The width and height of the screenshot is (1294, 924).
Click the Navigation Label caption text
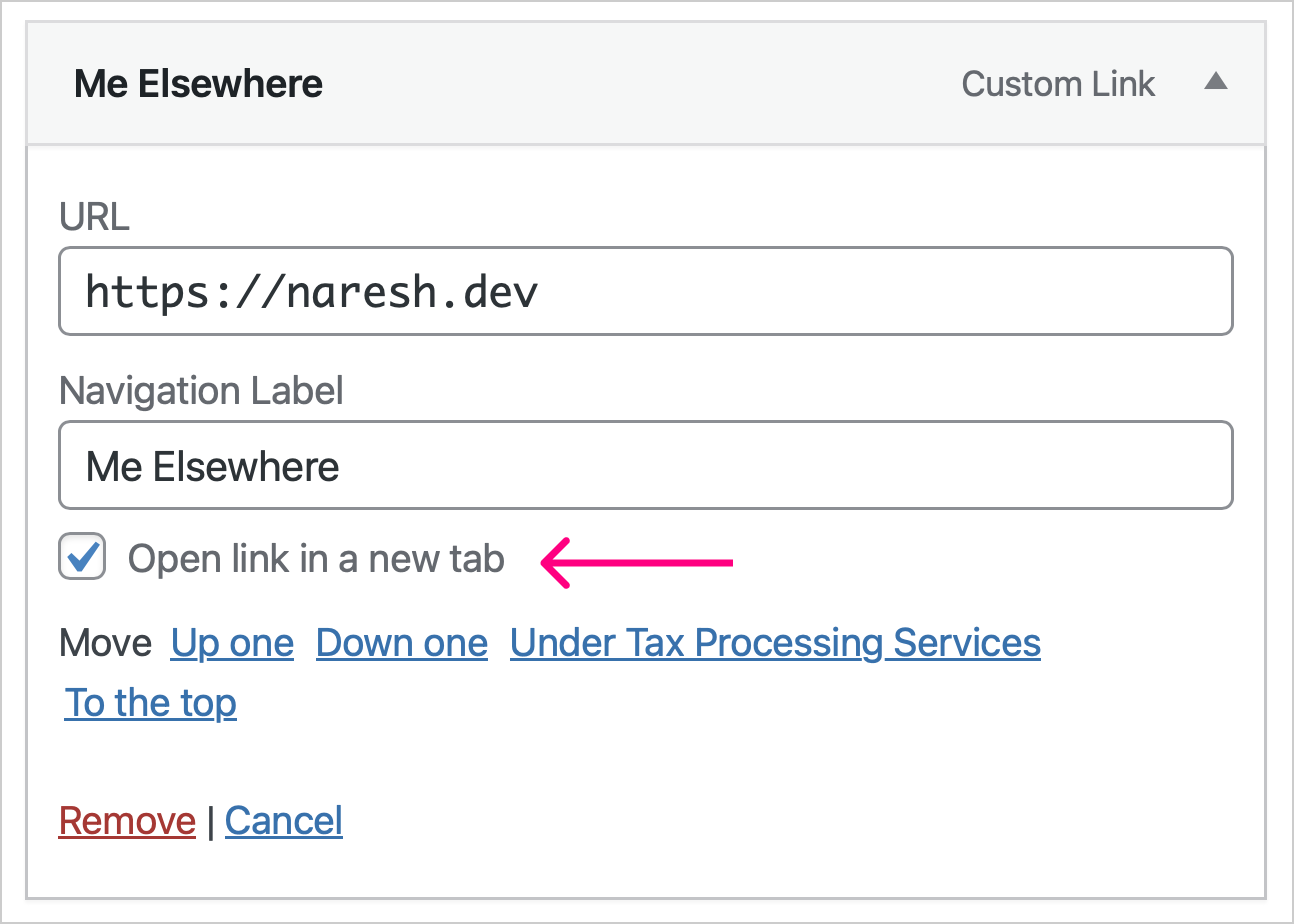click(x=201, y=391)
